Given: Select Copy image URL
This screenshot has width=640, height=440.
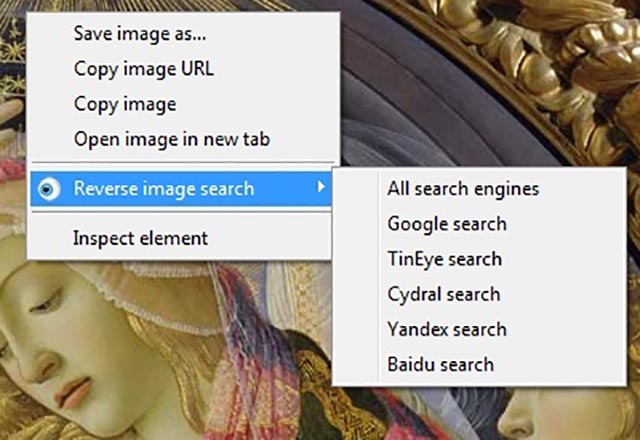Looking at the screenshot, I should [x=184, y=69].
